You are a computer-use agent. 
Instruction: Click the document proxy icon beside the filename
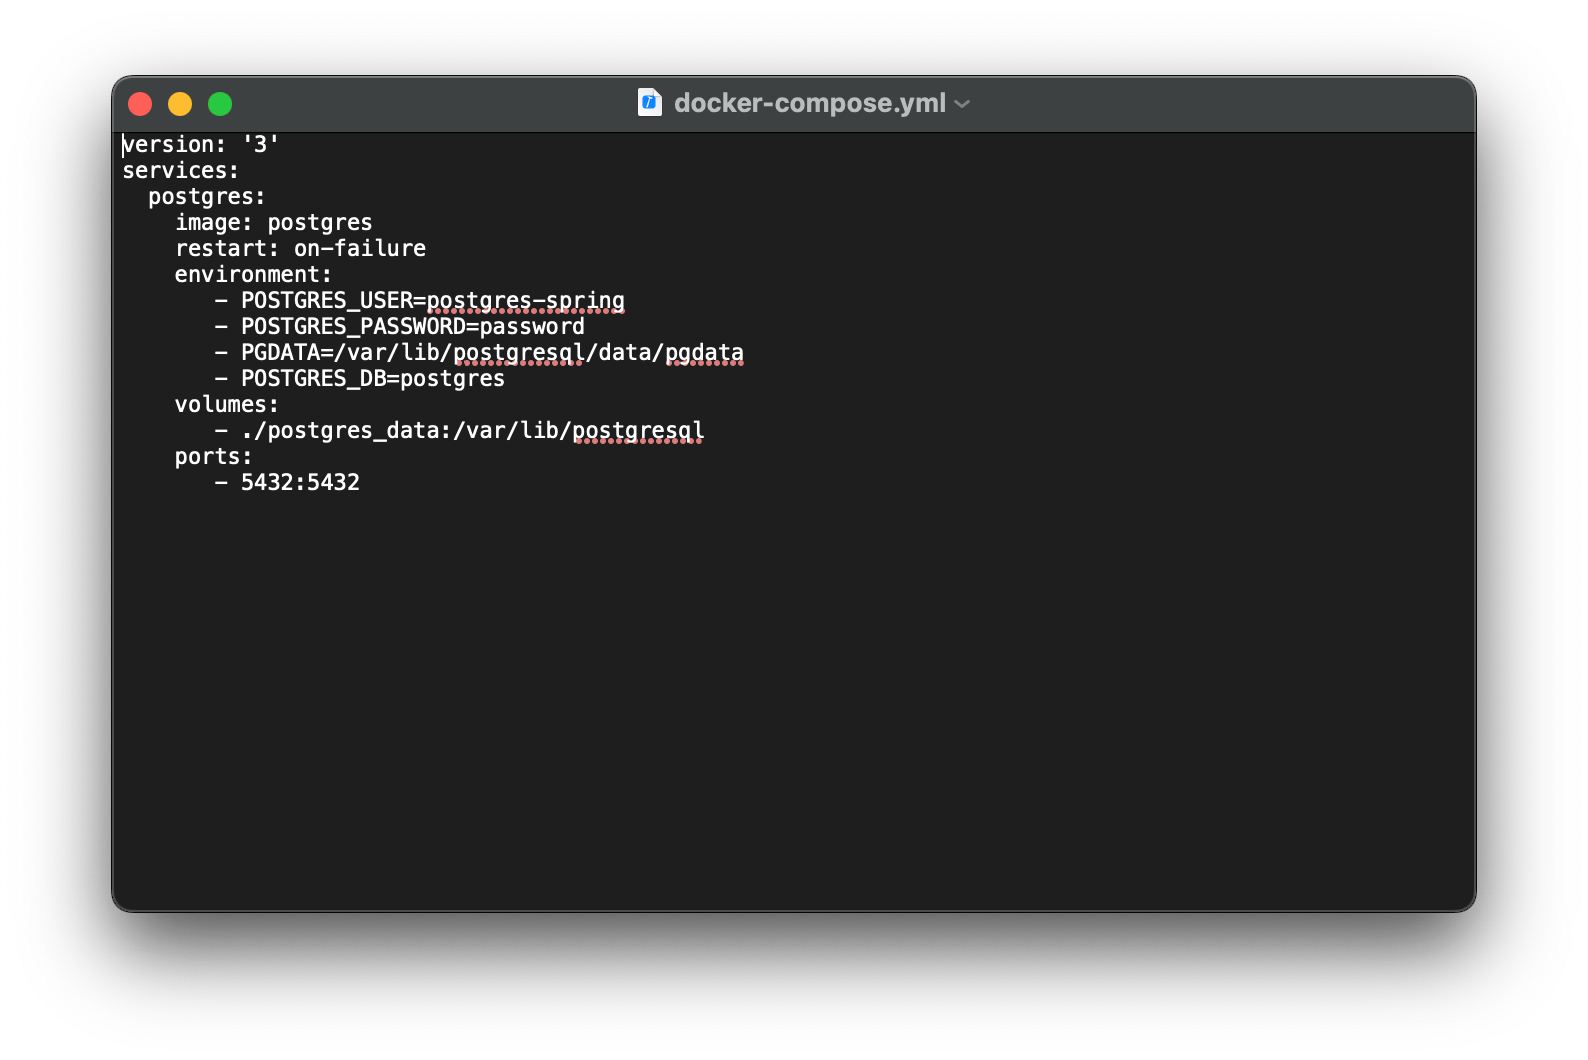point(649,102)
